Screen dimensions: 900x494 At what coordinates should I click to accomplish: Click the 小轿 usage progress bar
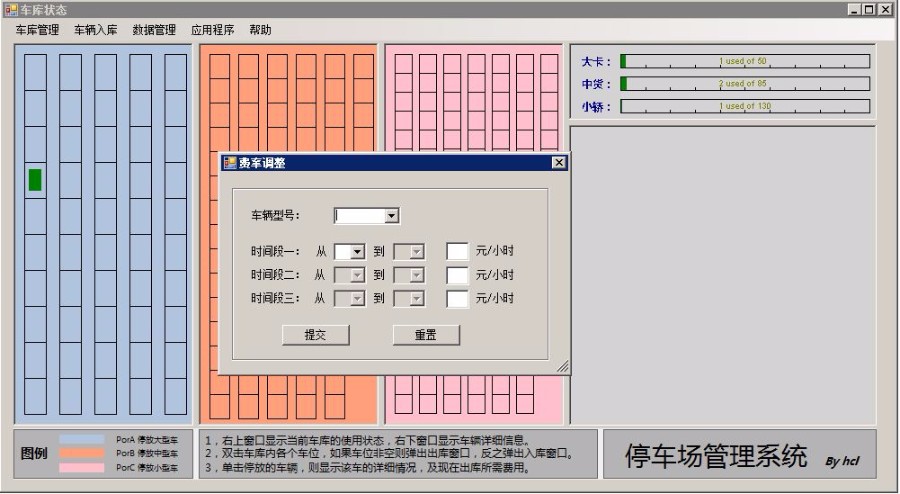click(x=745, y=106)
